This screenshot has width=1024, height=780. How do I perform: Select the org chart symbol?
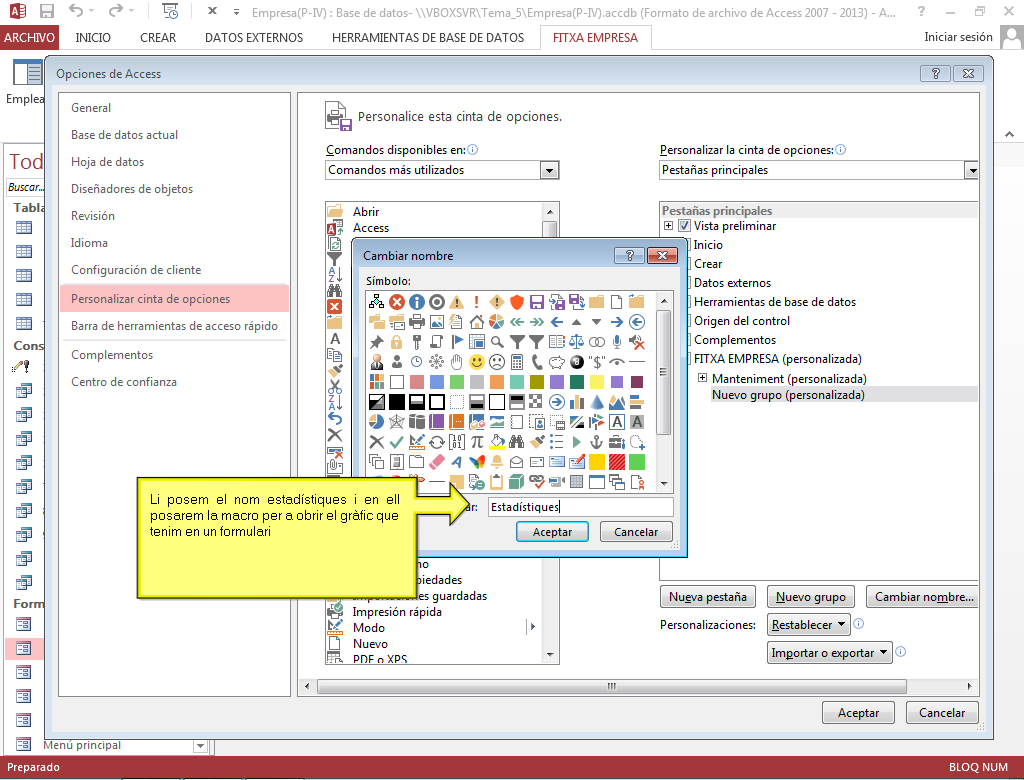(x=377, y=302)
